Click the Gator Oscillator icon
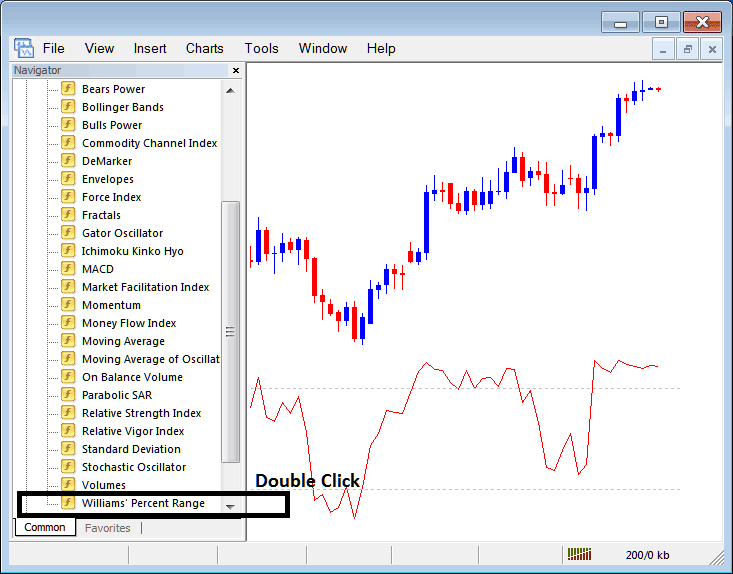733x574 pixels. pyautogui.click(x=68, y=232)
